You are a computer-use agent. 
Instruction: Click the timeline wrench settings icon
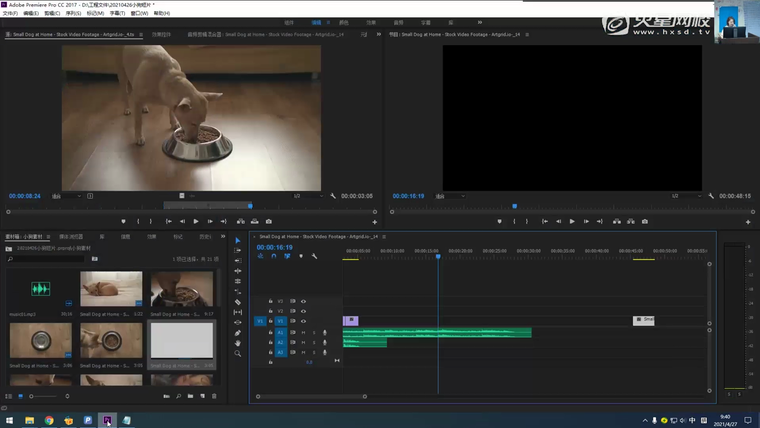pyautogui.click(x=314, y=256)
